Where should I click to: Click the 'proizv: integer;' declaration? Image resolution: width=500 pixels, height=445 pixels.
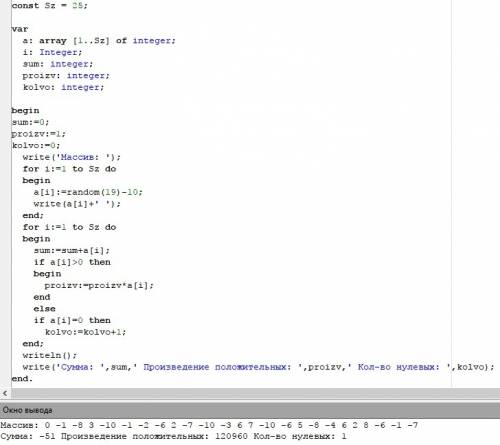(66, 76)
